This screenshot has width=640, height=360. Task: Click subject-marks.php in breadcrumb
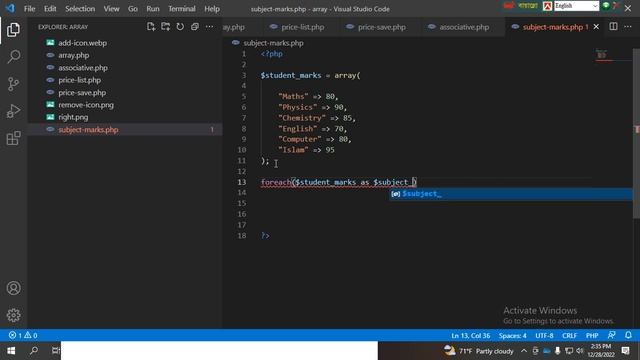tap(273, 43)
